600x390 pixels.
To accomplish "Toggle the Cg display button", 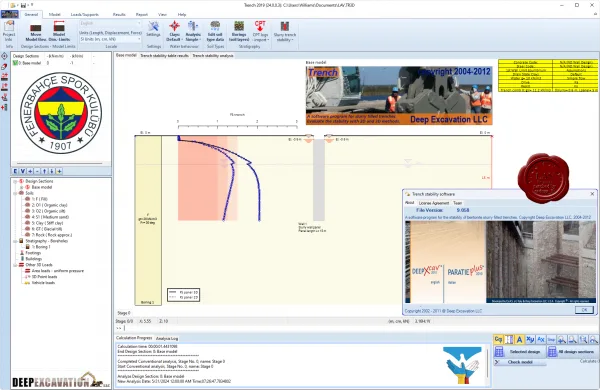I will click(x=498, y=339).
